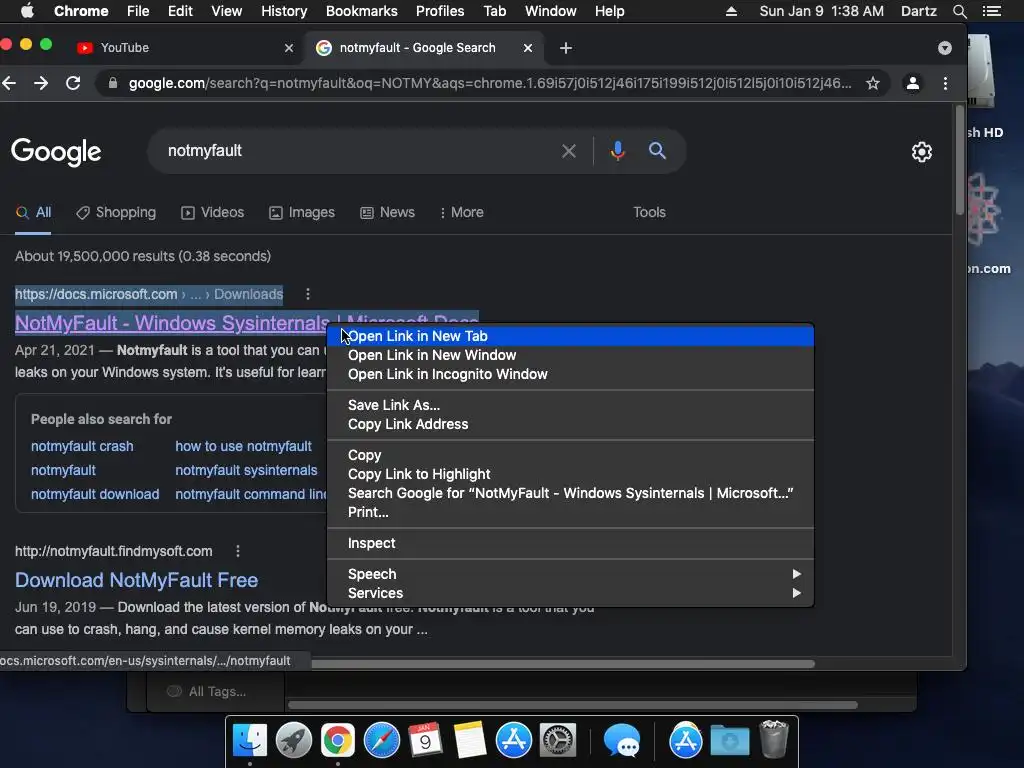This screenshot has width=1024, height=768.
Task: Open Chrome three-dot menu
Action: 945,83
